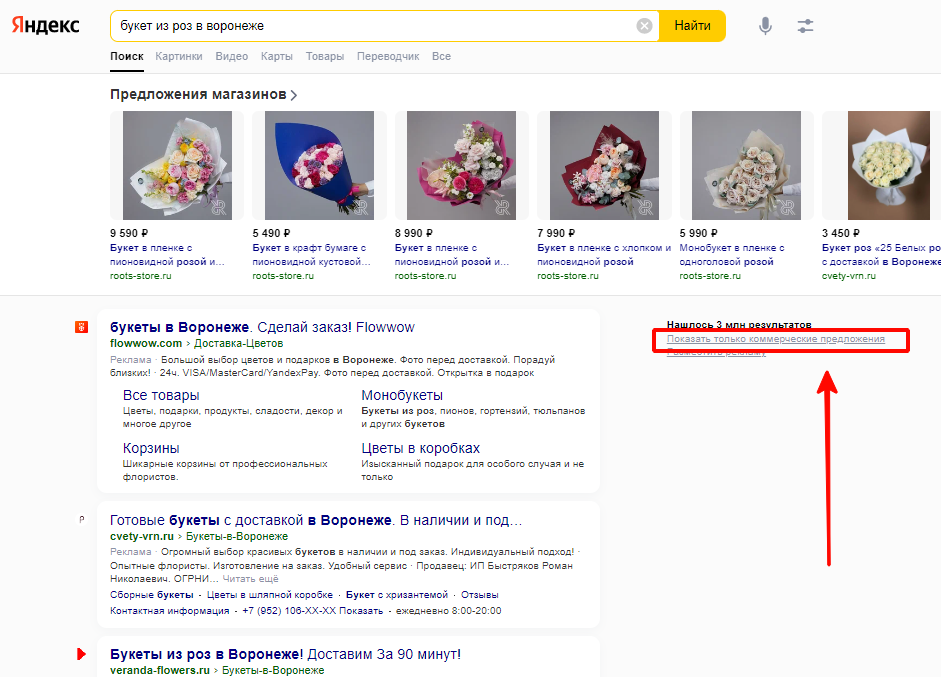The width and height of the screenshot is (941, 677).
Task: Open the Все товары sitelink
Action: pos(161,396)
